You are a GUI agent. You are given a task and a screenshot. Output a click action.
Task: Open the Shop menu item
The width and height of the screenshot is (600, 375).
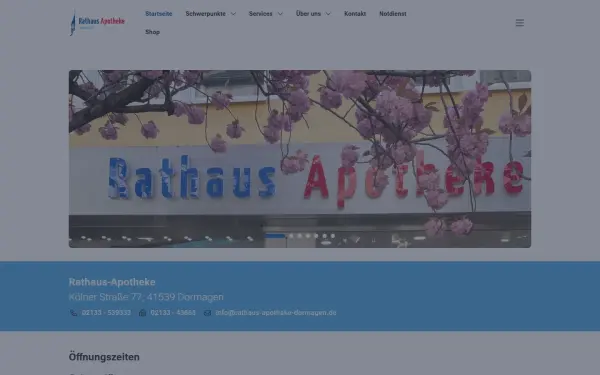[153, 32]
